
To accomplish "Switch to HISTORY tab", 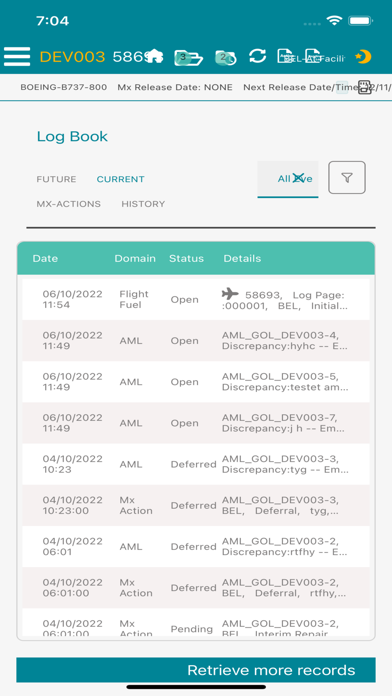I will 143,204.
